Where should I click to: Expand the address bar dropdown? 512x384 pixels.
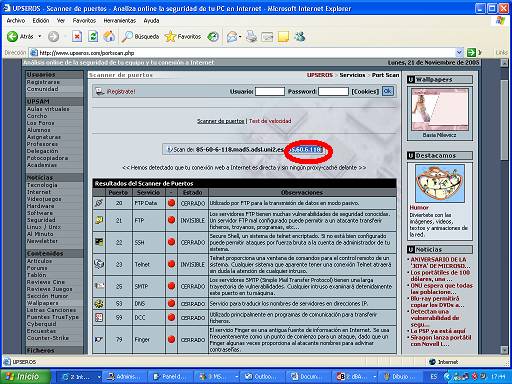point(459,52)
